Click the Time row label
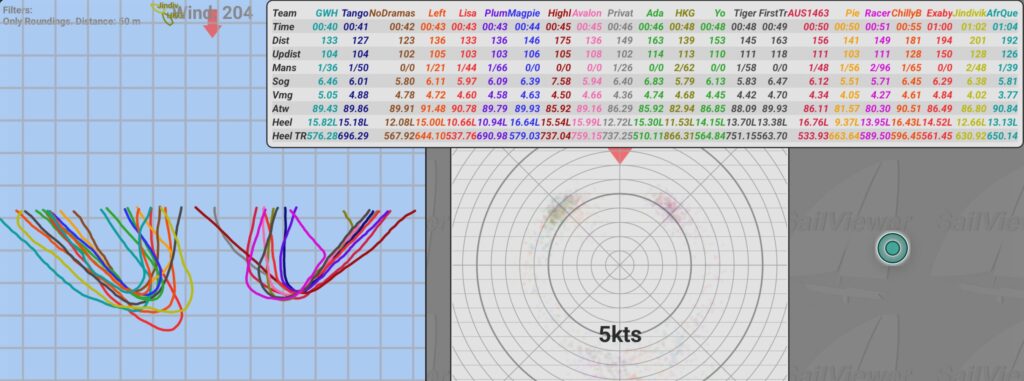The width and height of the screenshot is (1024, 381). [283, 27]
